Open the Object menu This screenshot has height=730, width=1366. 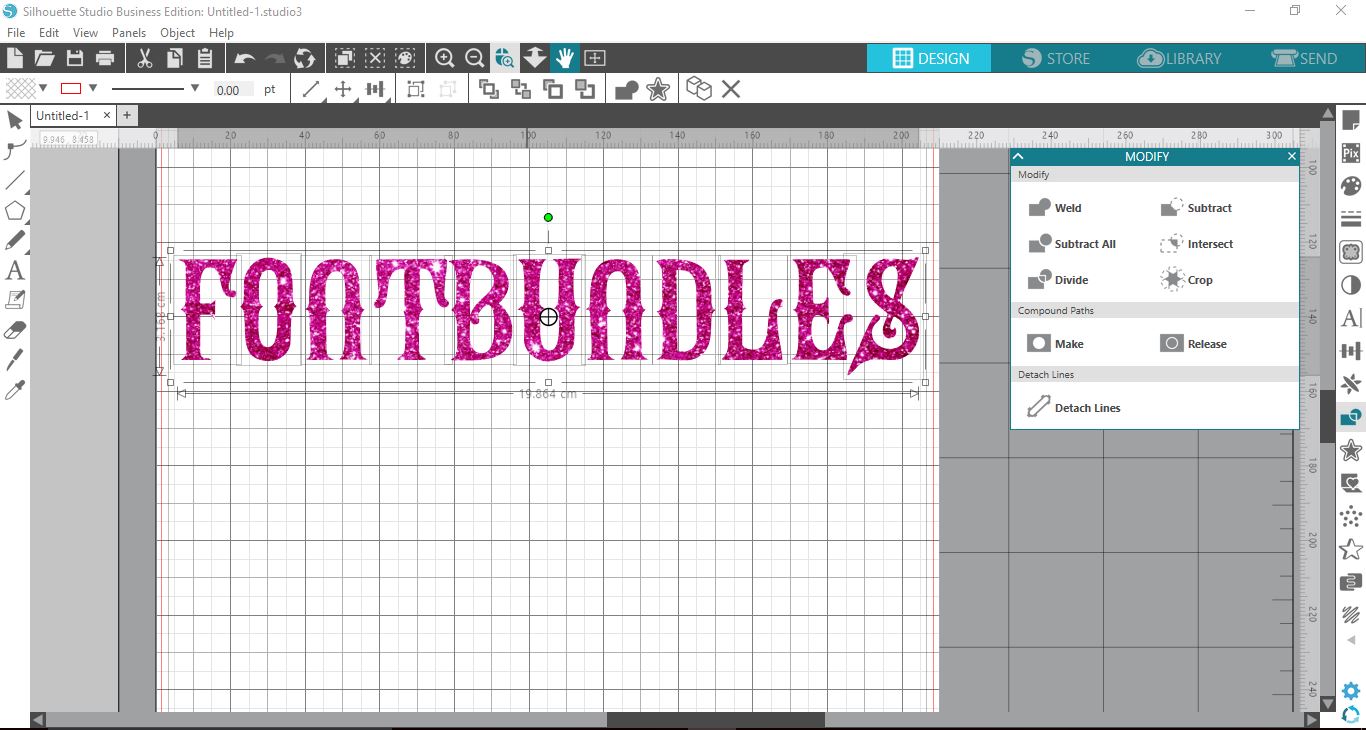click(178, 33)
